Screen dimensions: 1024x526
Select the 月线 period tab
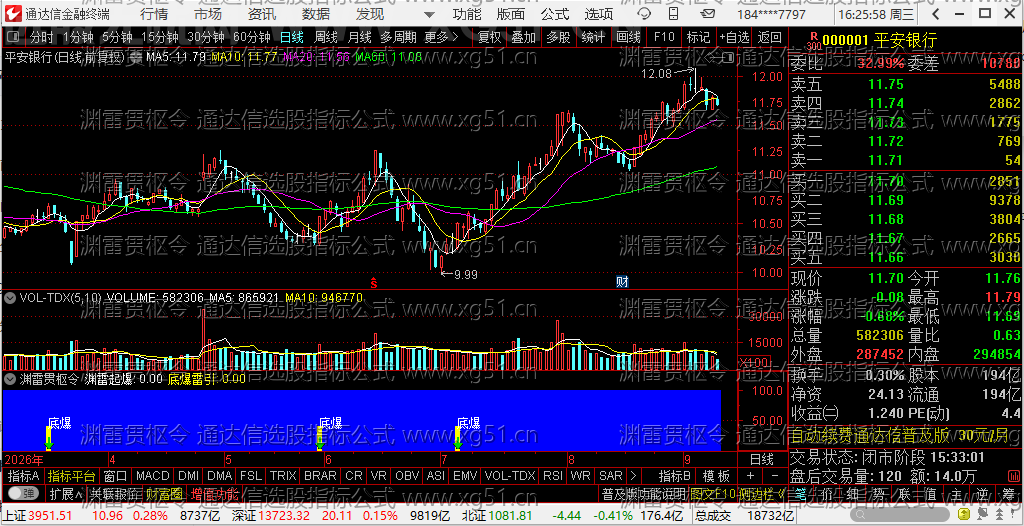click(x=359, y=37)
